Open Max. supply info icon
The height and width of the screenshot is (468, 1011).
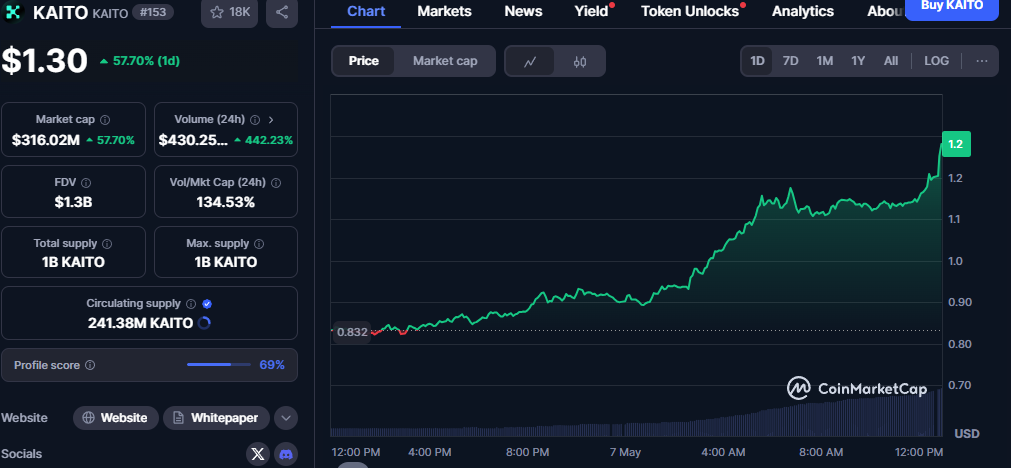[x=259, y=244]
